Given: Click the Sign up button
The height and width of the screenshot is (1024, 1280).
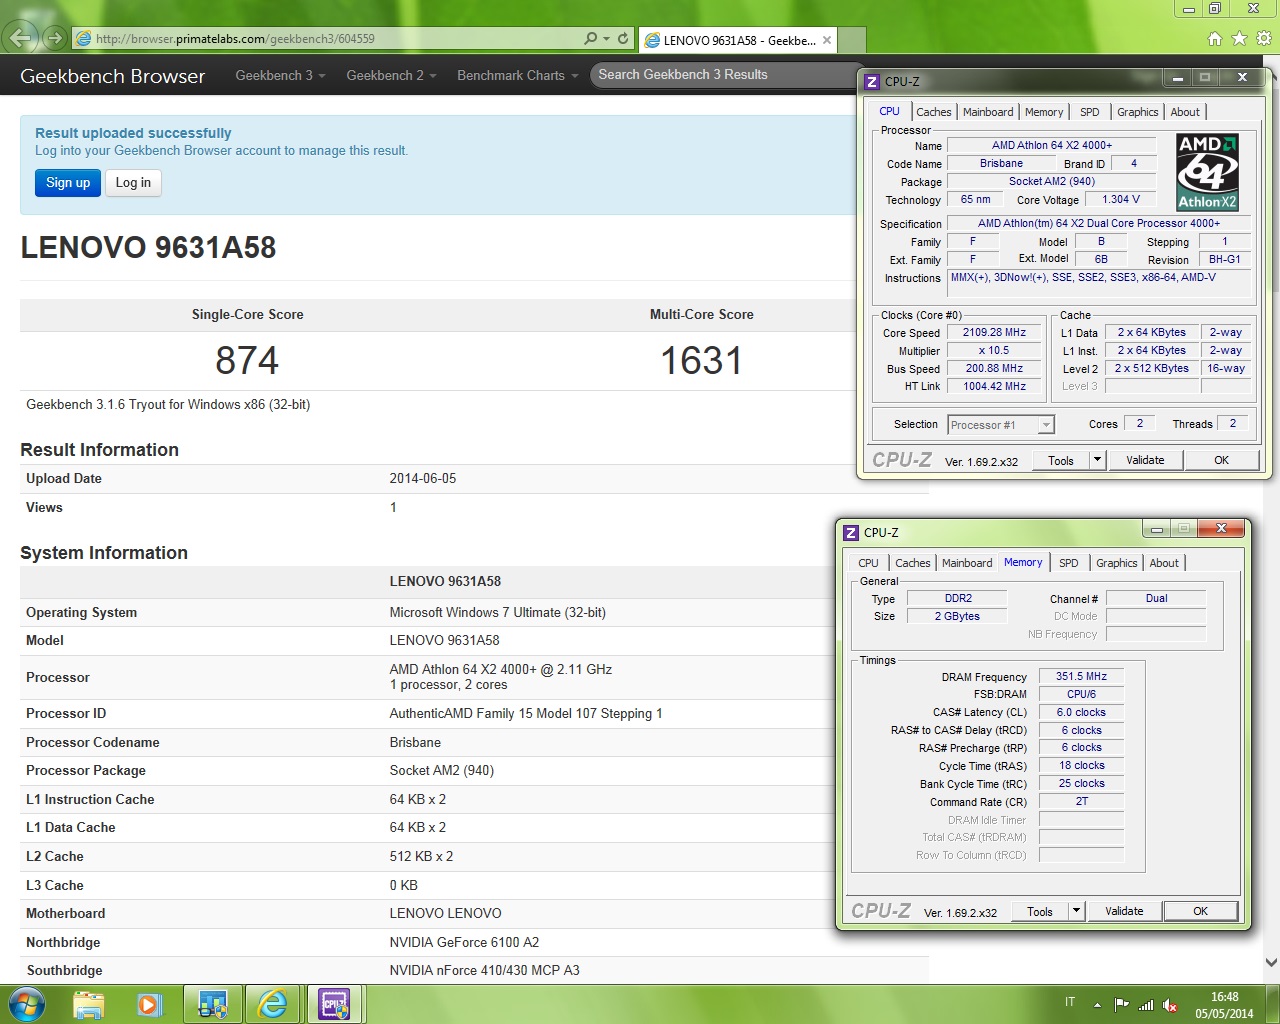Looking at the screenshot, I should point(68,183).
